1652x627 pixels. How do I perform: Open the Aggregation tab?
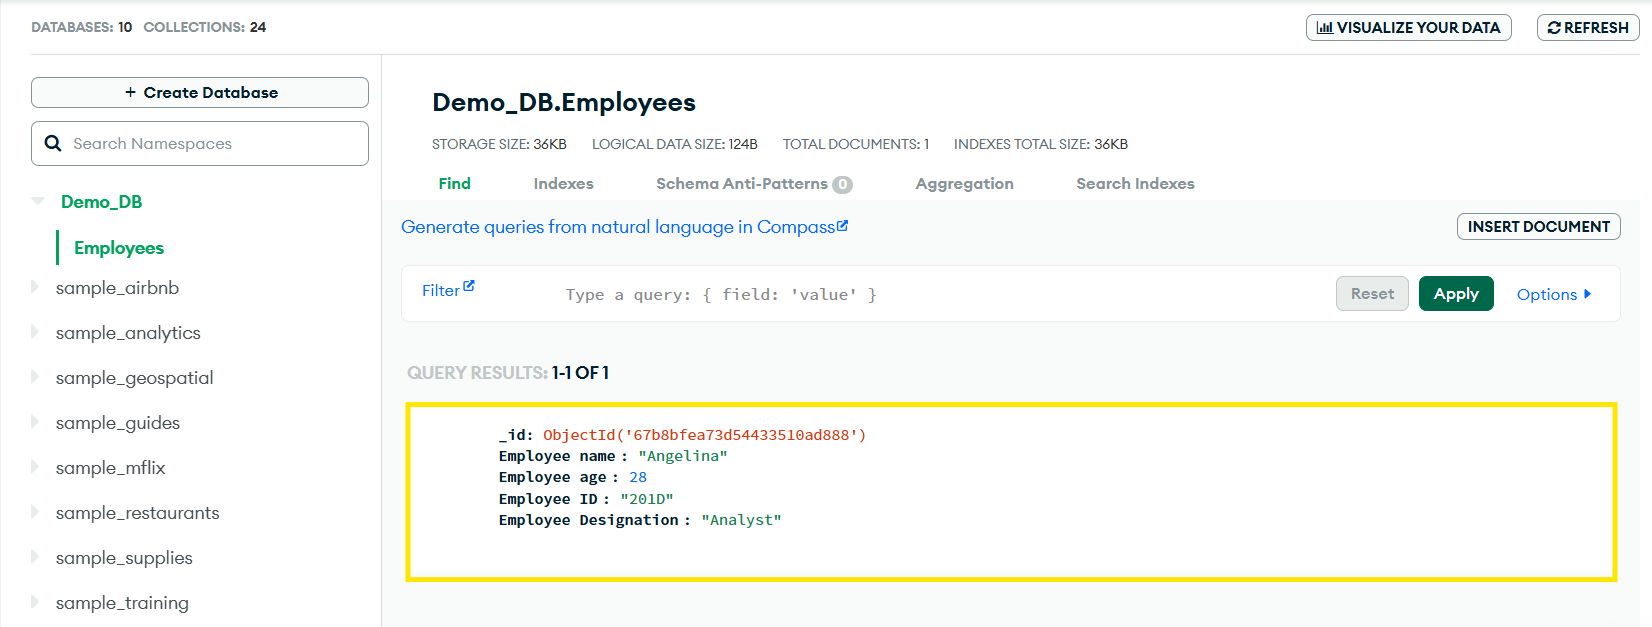964,184
